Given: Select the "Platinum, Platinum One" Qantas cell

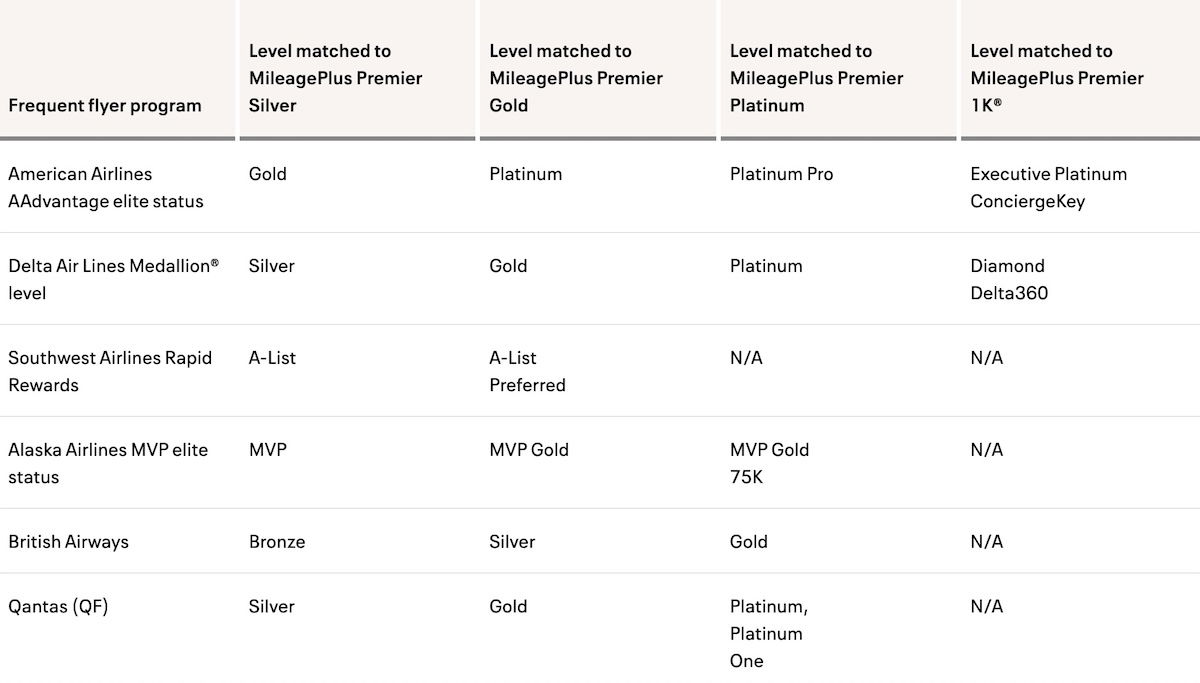Looking at the screenshot, I should tap(768, 633).
